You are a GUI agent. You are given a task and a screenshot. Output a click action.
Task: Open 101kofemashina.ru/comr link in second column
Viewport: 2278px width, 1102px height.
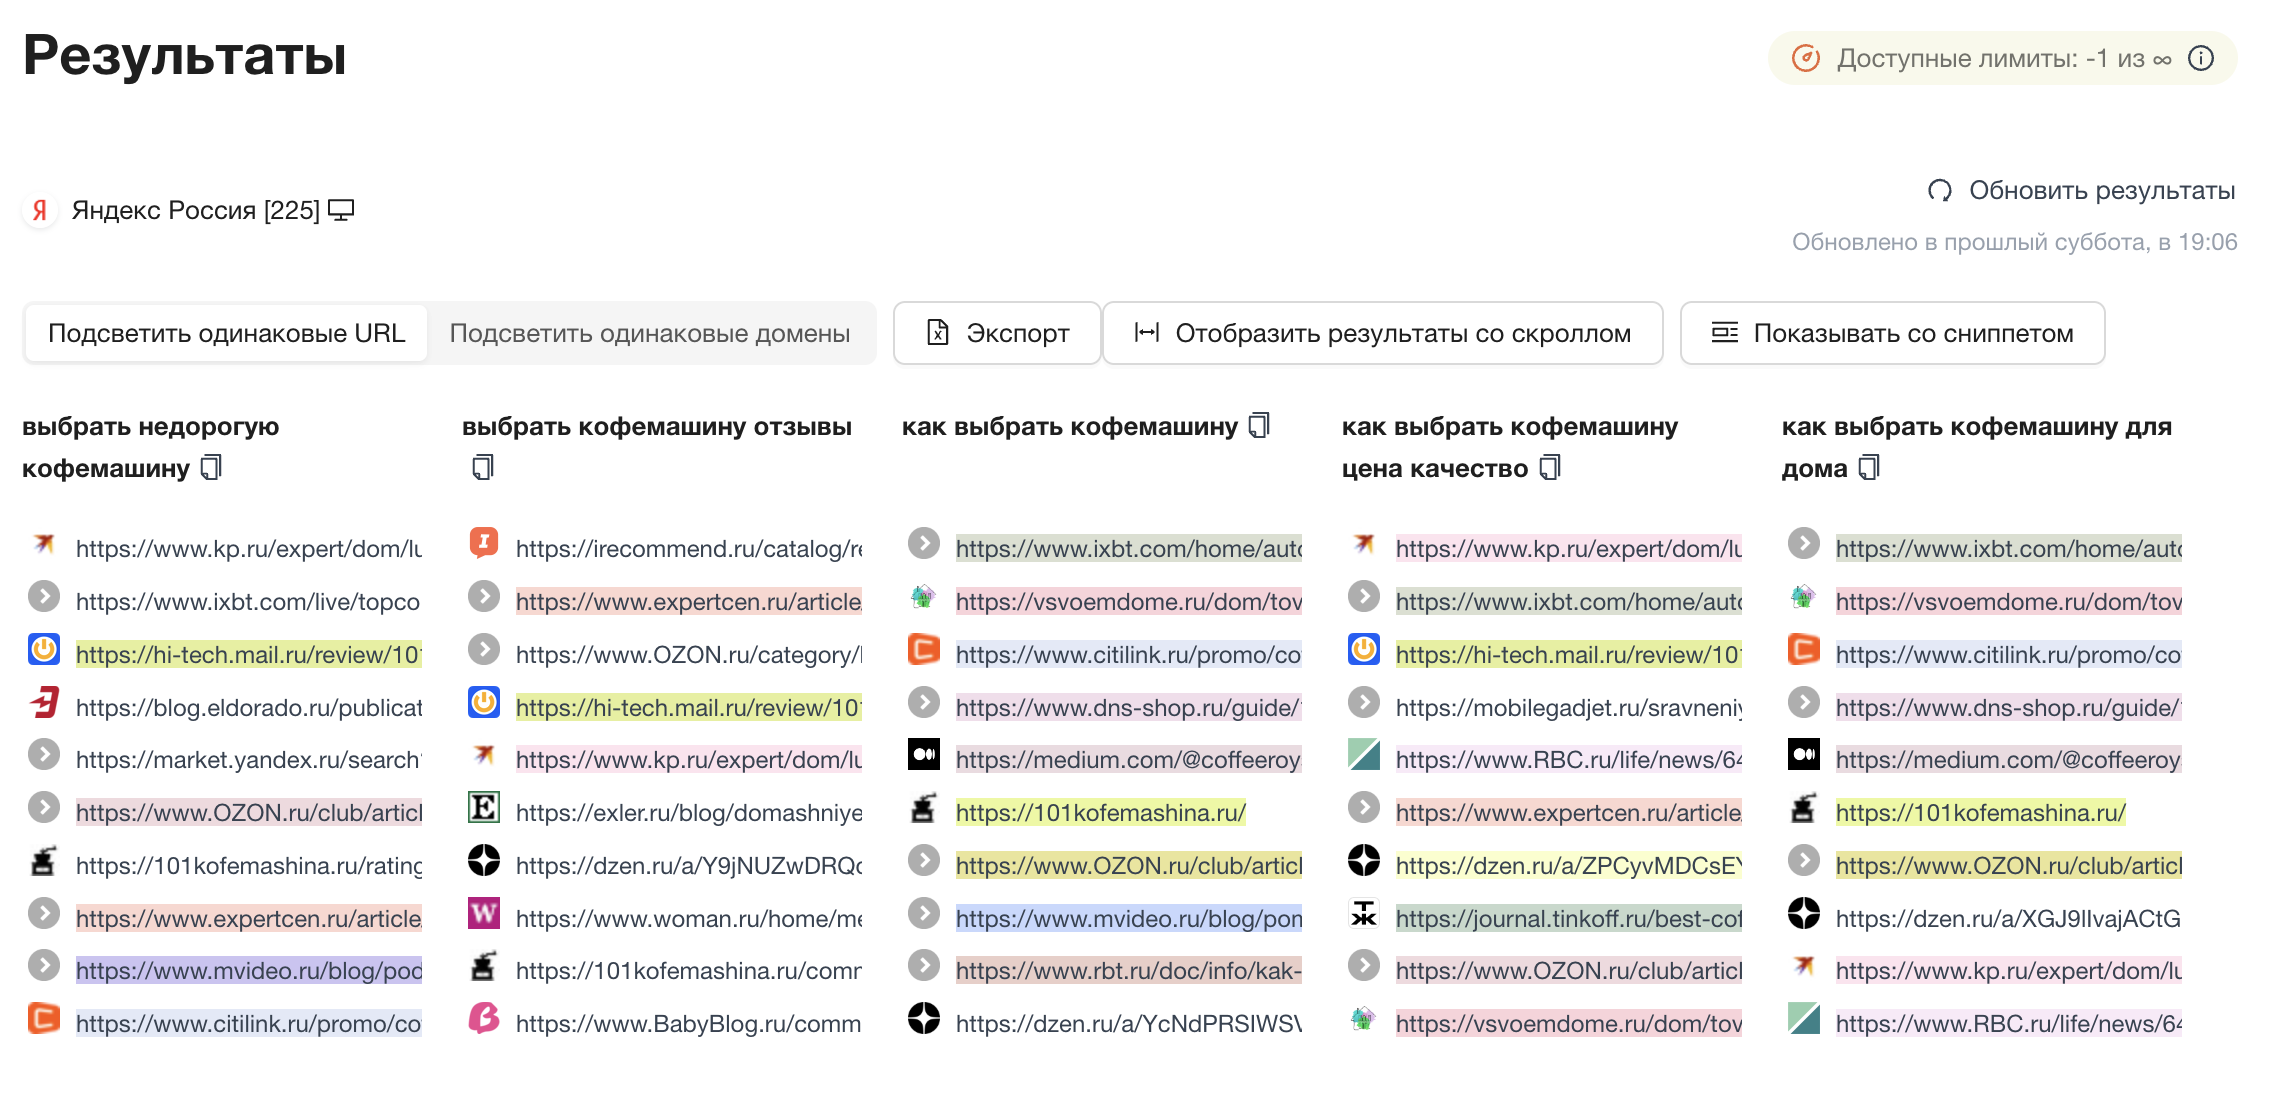click(x=689, y=970)
